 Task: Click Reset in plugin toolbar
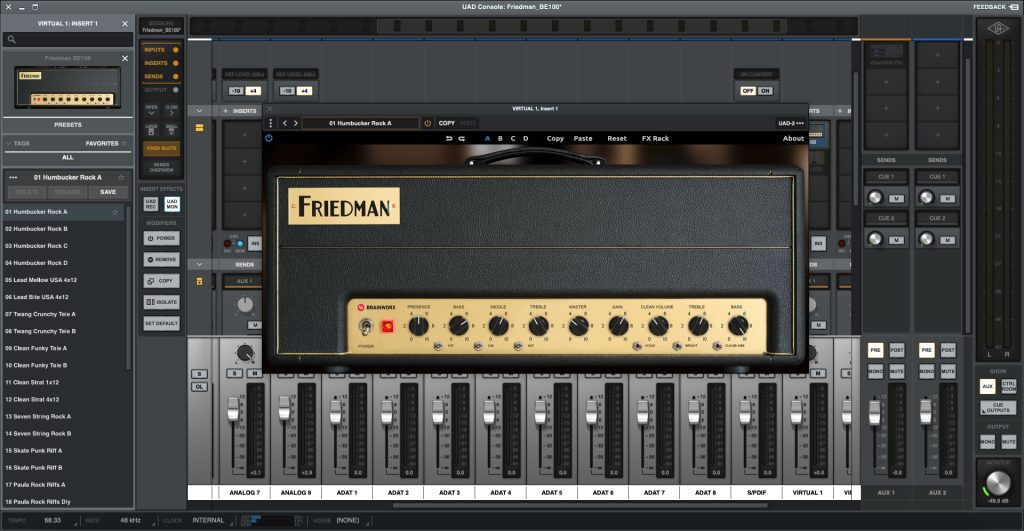click(x=616, y=138)
